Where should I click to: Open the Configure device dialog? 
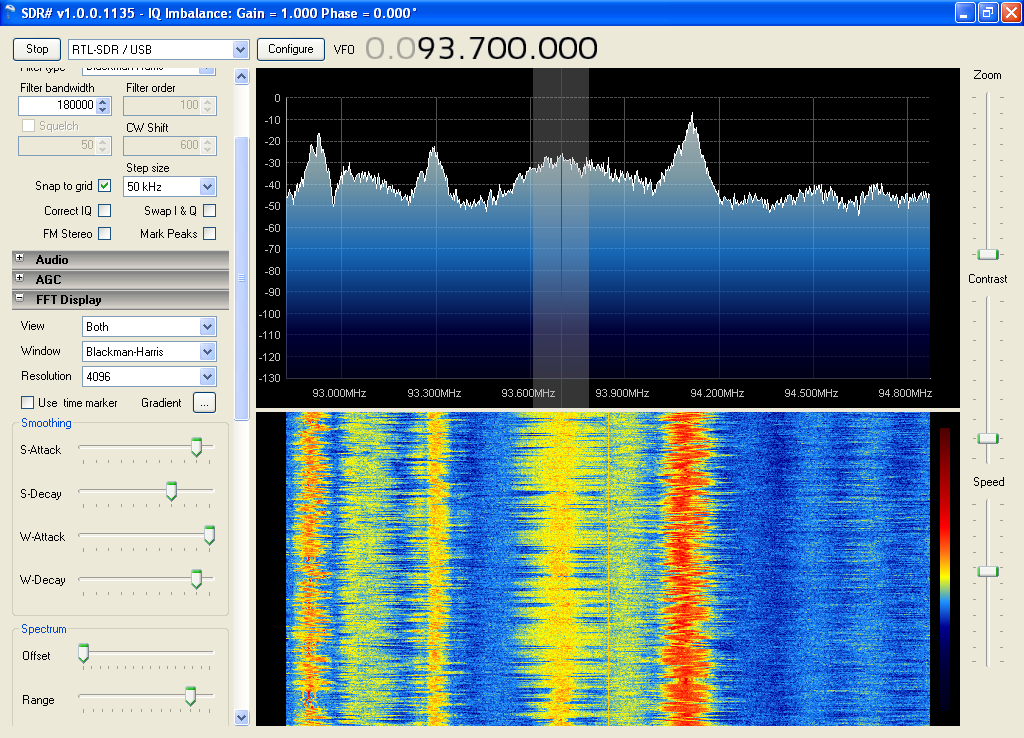click(x=290, y=49)
